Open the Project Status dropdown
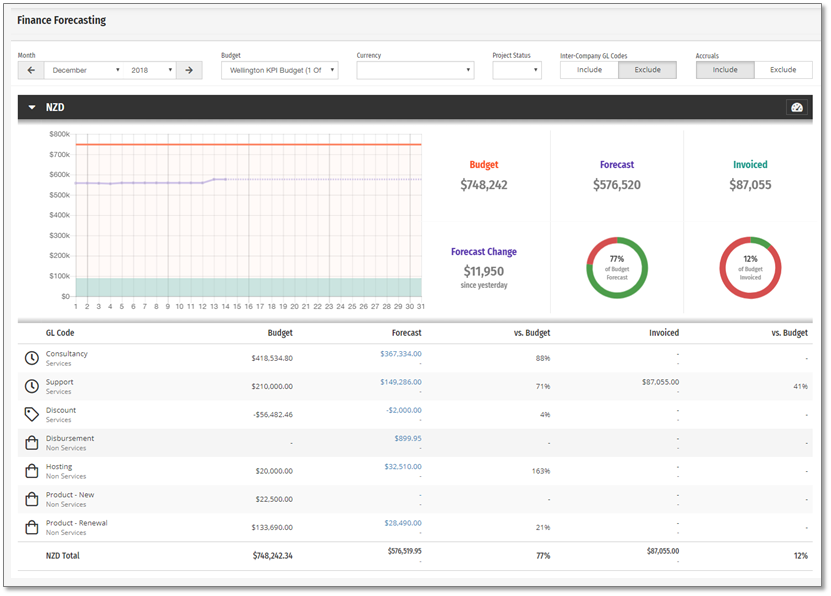Viewport: 831px width, 596px height. point(517,70)
